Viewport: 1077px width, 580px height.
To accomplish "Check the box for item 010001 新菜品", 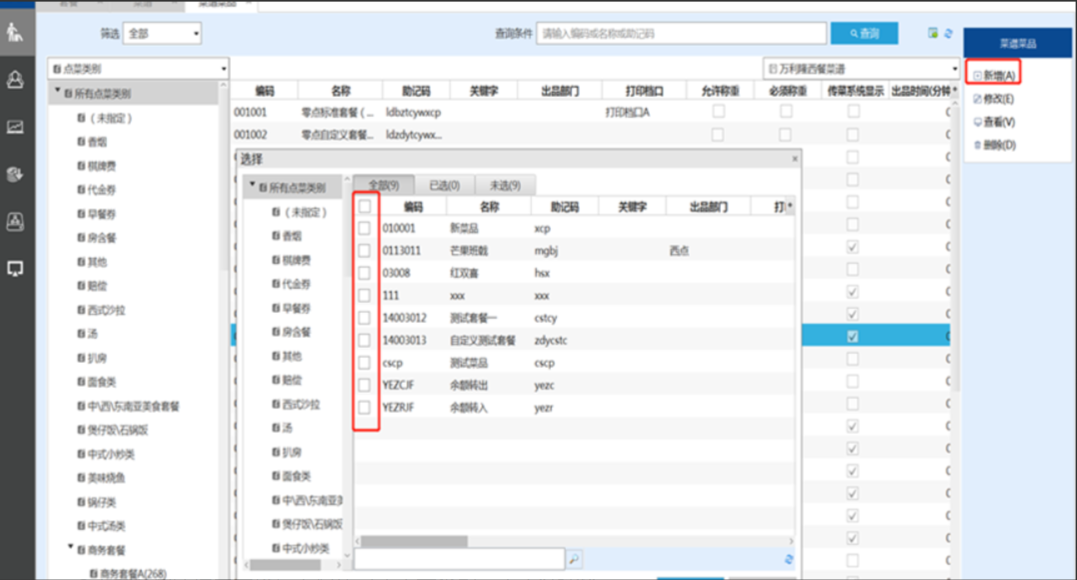I will pyautogui.click(x=365, y=228).
